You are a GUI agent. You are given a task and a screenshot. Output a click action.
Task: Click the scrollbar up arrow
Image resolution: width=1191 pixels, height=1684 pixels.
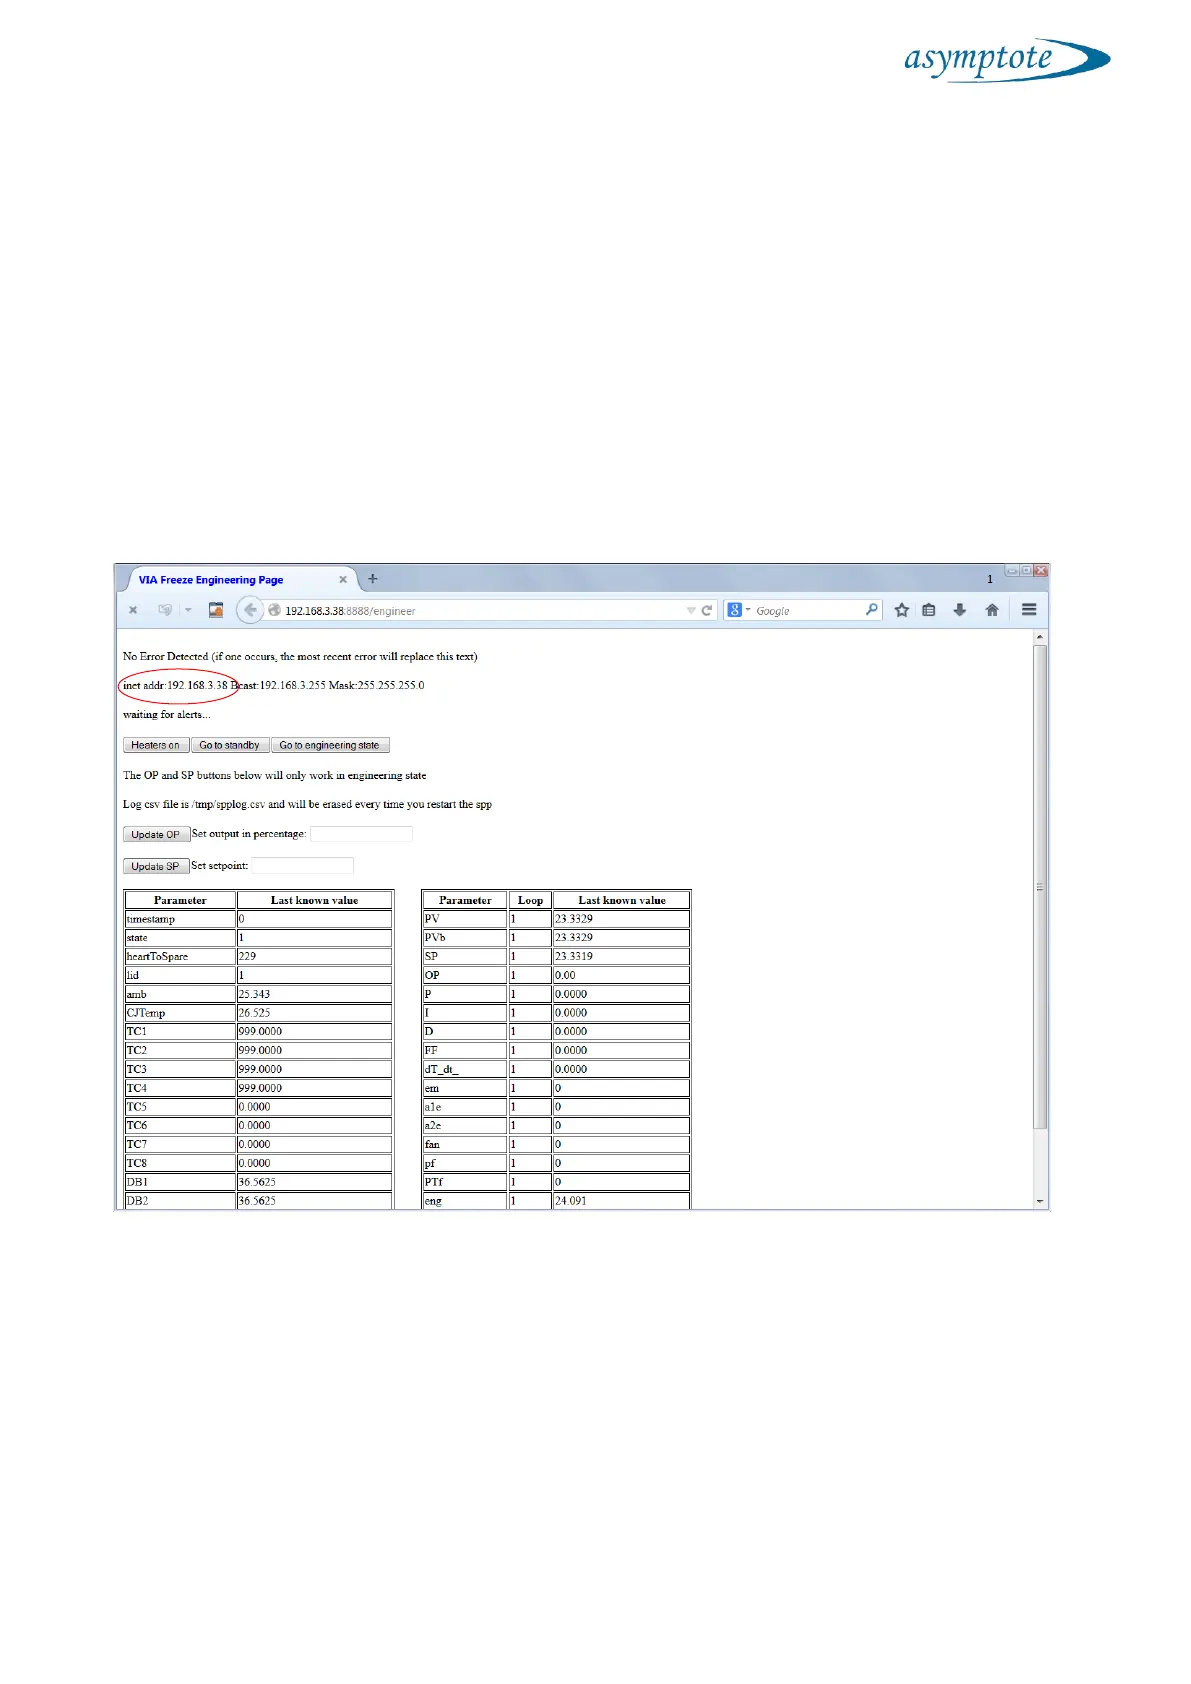(x=1040, y=637)
